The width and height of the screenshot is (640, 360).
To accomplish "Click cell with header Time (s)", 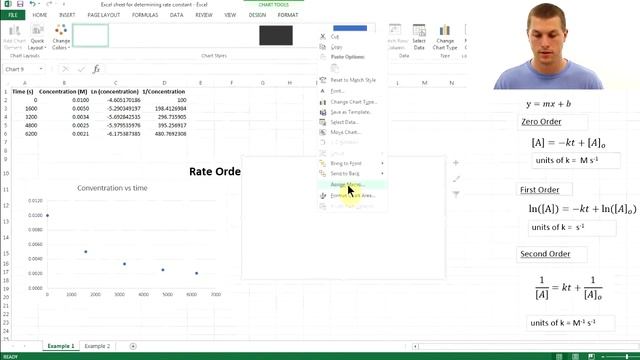I will tap(25, 91).
